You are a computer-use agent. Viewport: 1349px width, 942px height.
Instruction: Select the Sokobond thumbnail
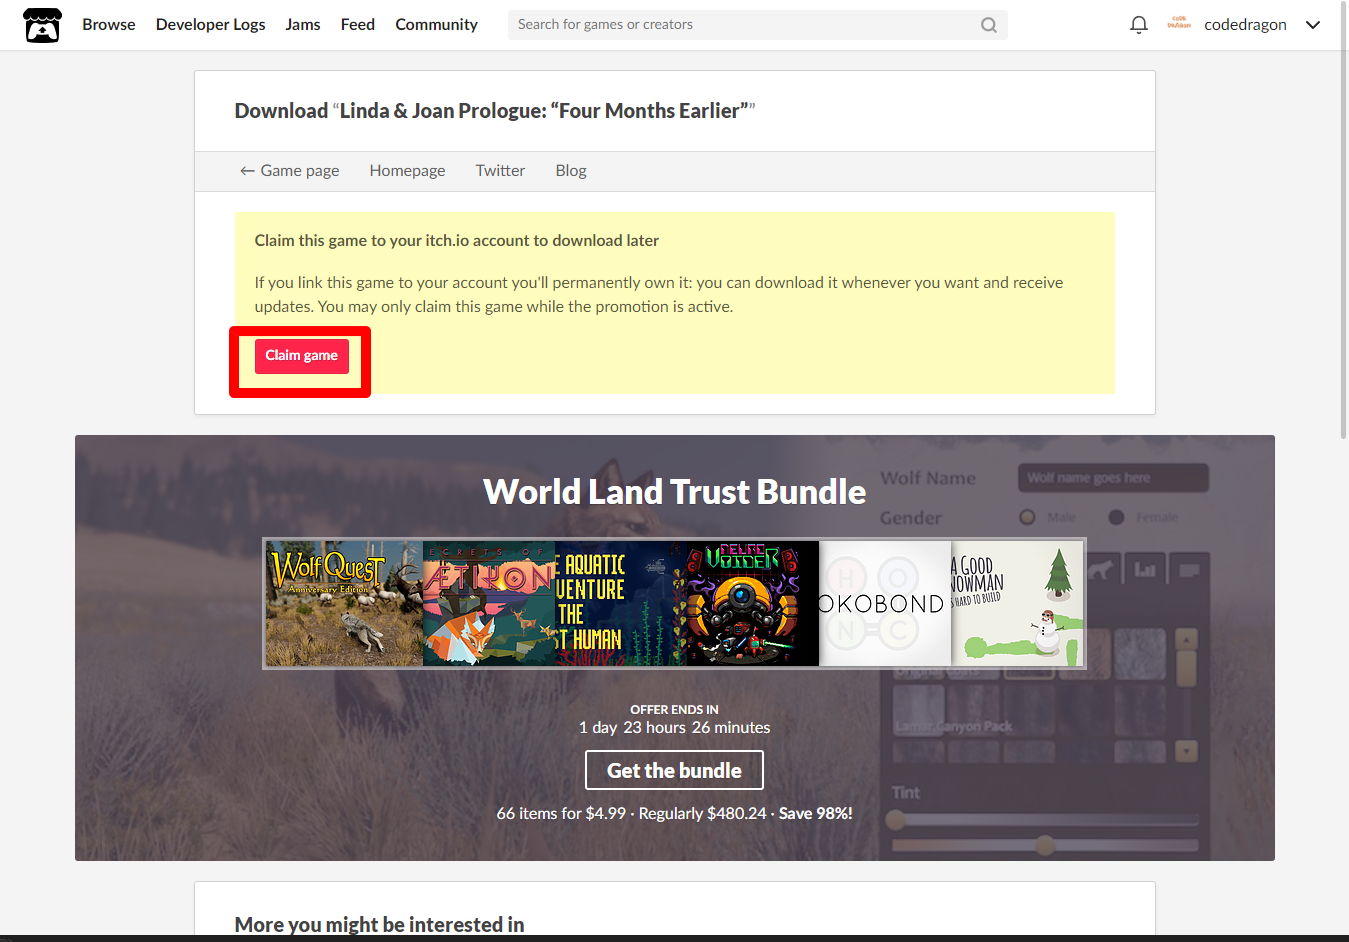point(885,604)
